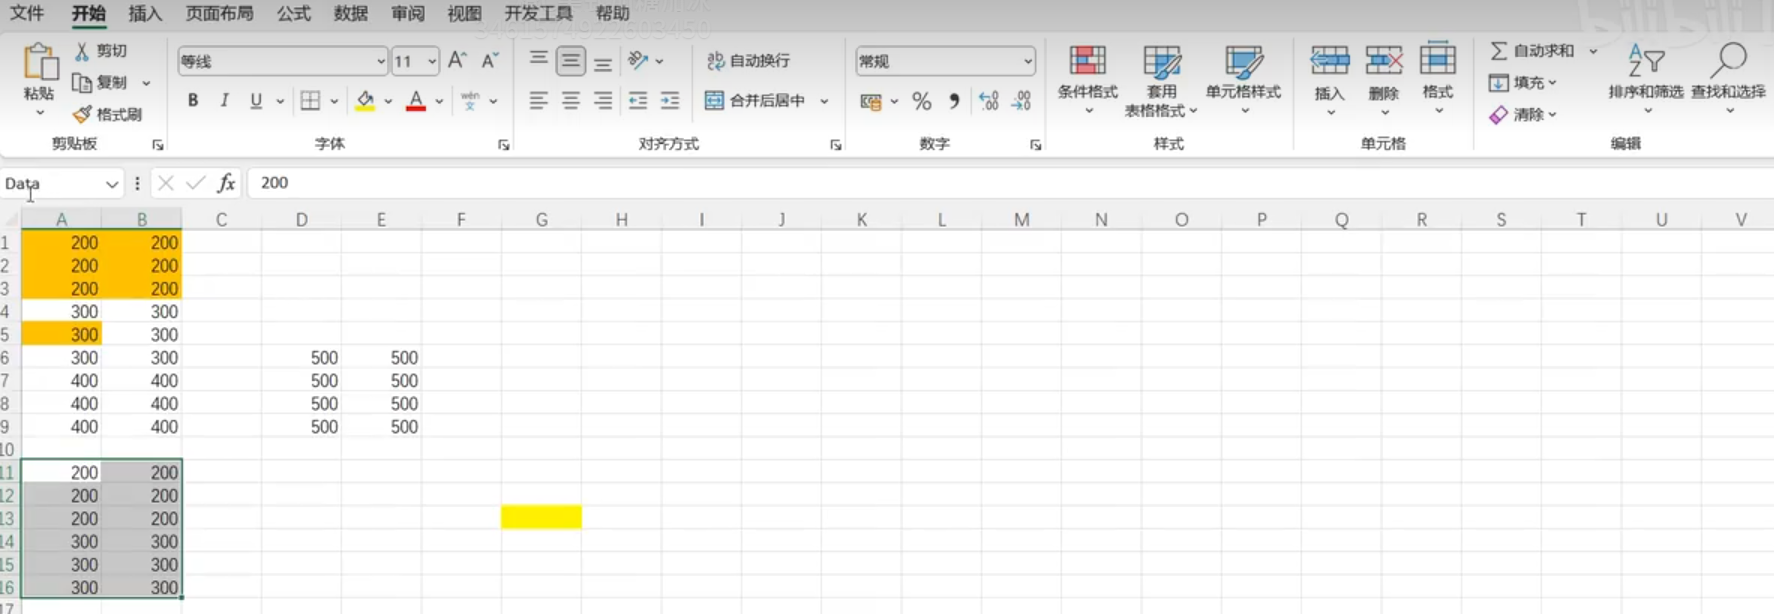
Task: Click the phonetic guide wén icon
Action: pyautogui.click(x=470, y=101)
